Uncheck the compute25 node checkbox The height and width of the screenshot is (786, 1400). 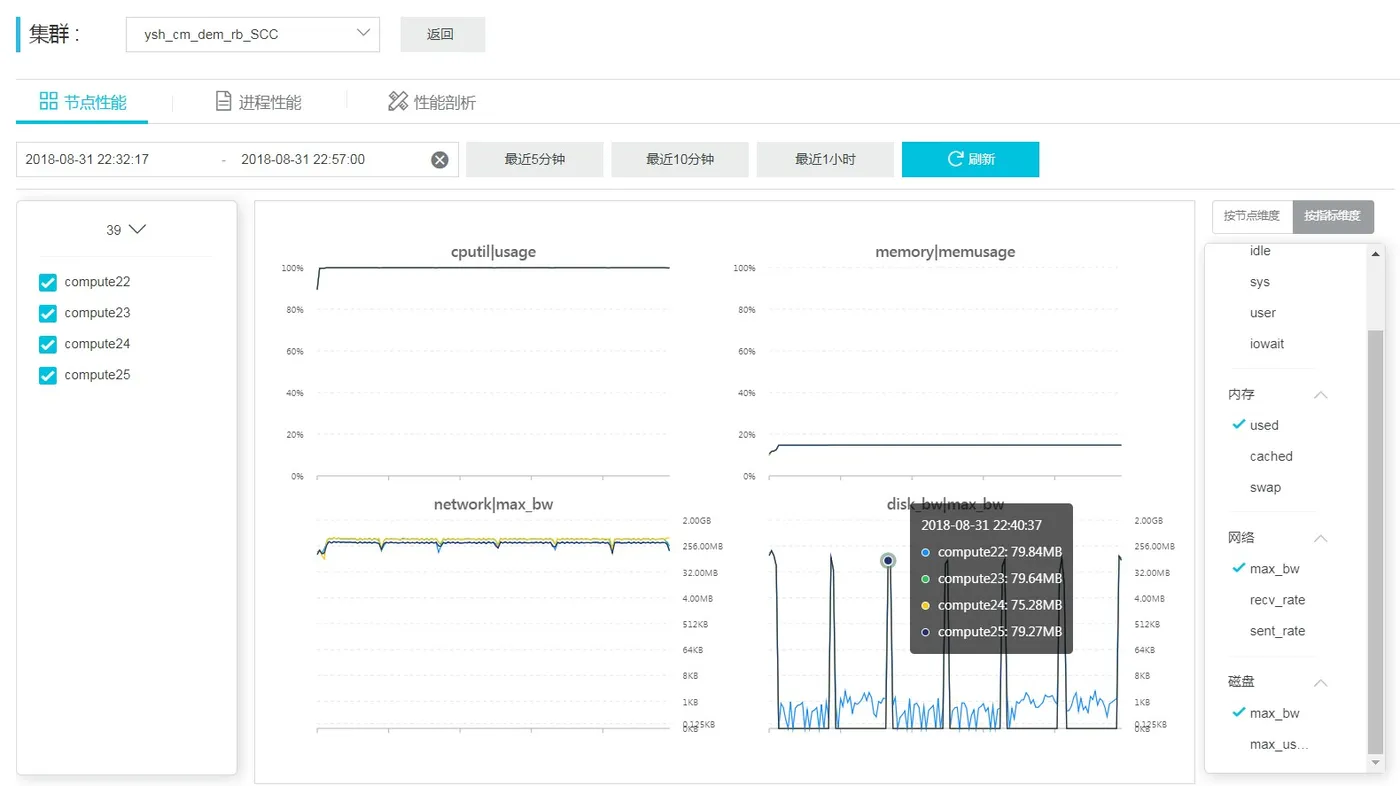pos(47,375)
